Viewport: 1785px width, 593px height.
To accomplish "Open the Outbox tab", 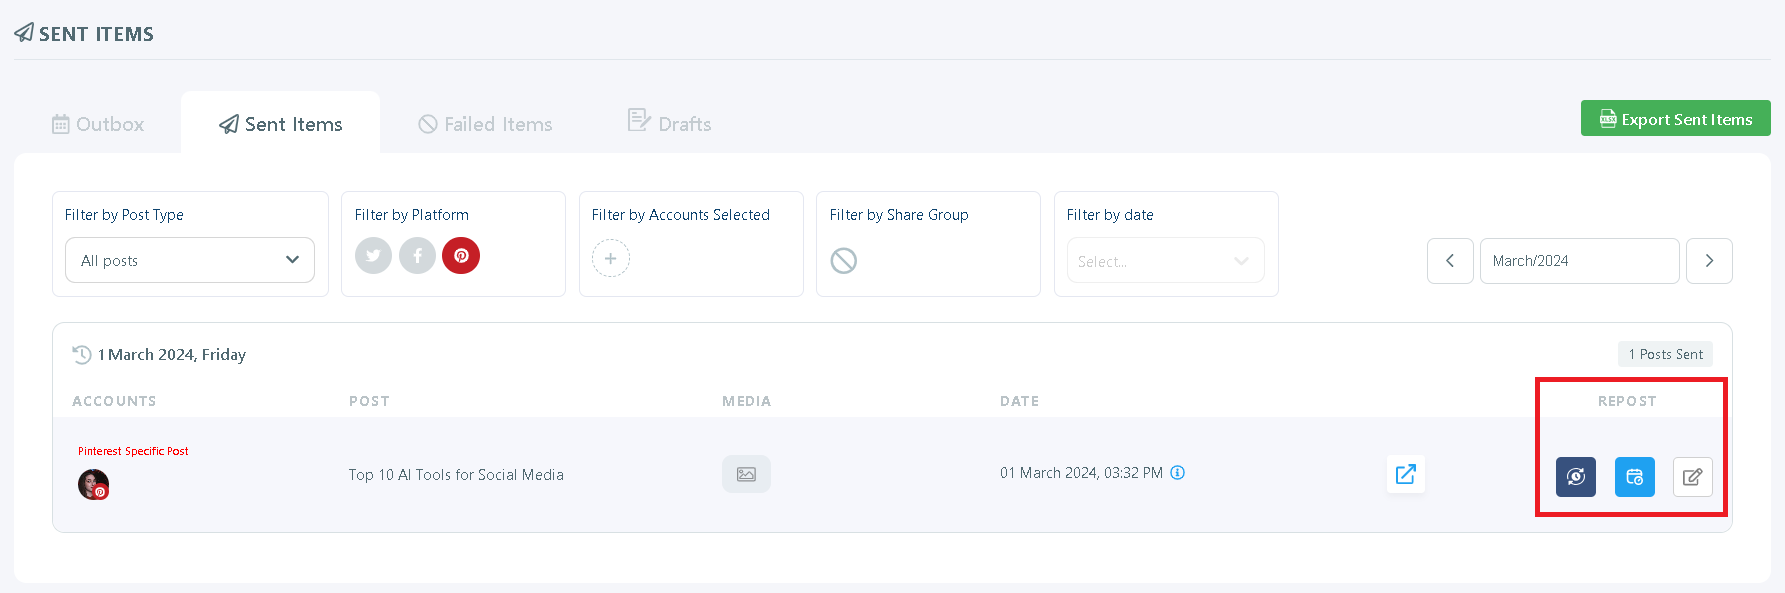I will tap(98, 124).
